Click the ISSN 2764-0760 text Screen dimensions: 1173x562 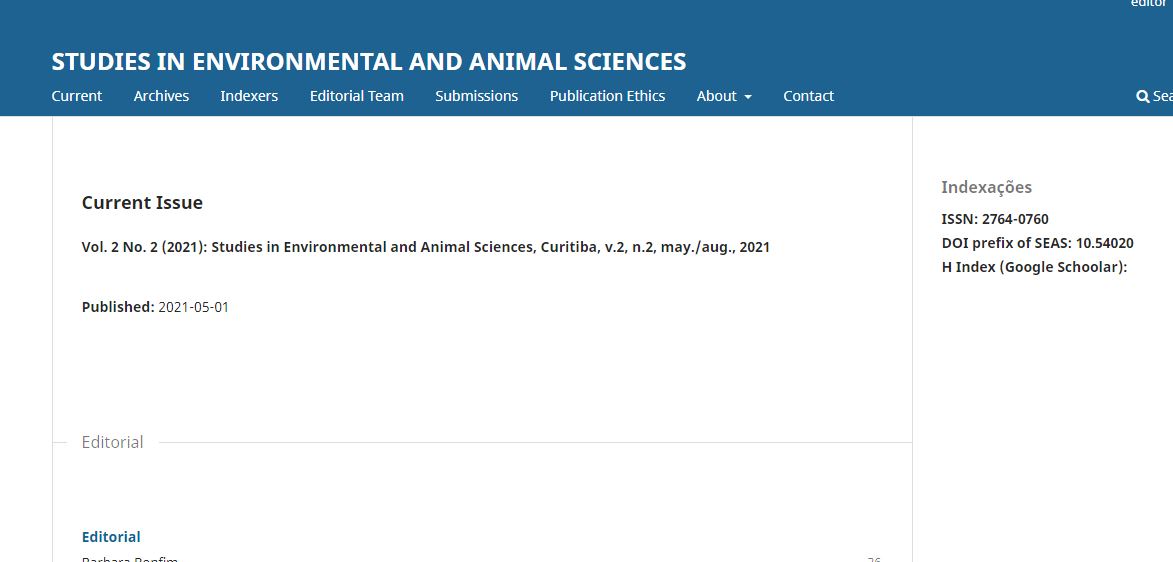coord(995,219)
